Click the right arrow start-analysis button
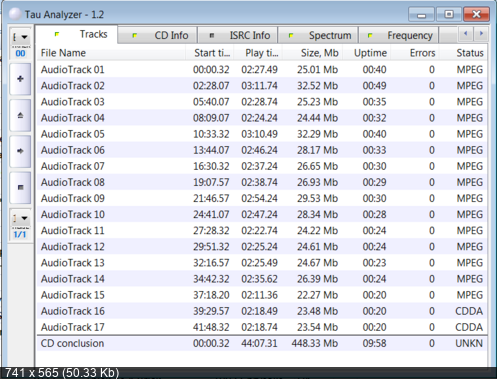 [x=20, y=151]
